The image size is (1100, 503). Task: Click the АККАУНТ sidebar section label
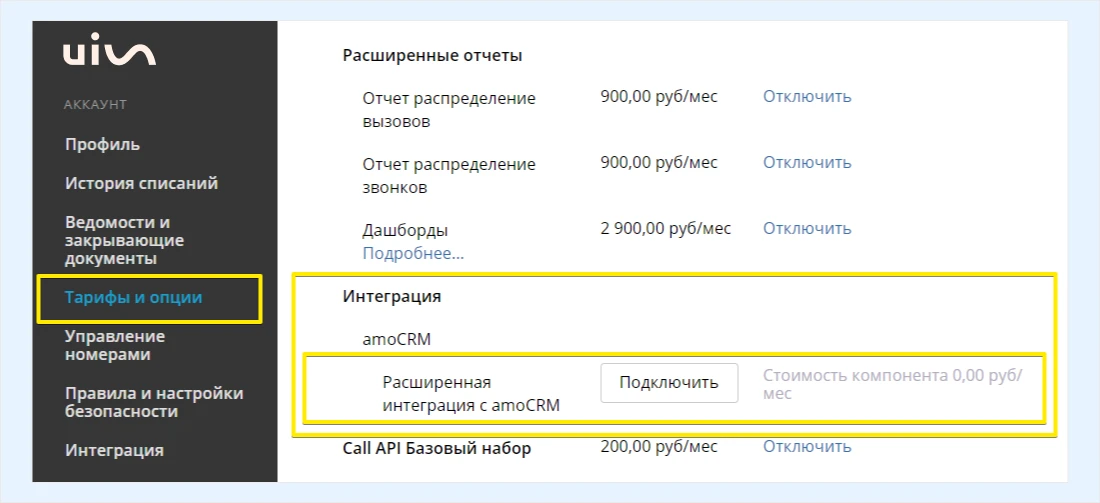(95, 105)
